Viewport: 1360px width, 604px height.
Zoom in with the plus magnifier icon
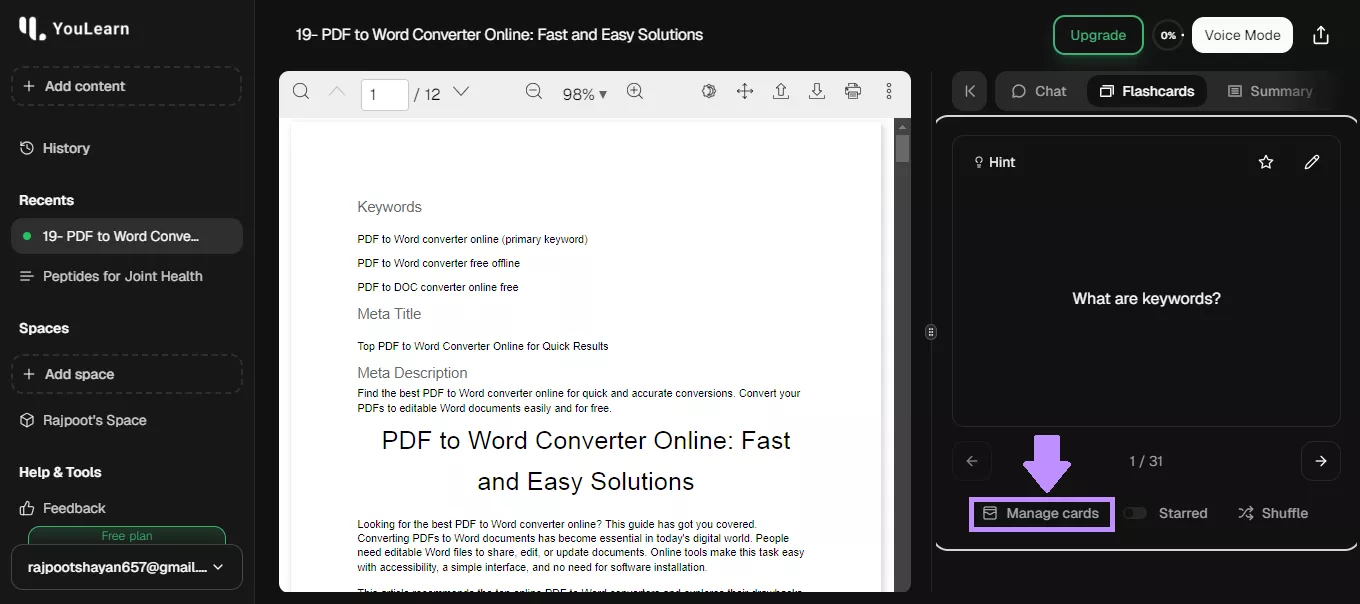pyautogui.click(x=634, y=92)
